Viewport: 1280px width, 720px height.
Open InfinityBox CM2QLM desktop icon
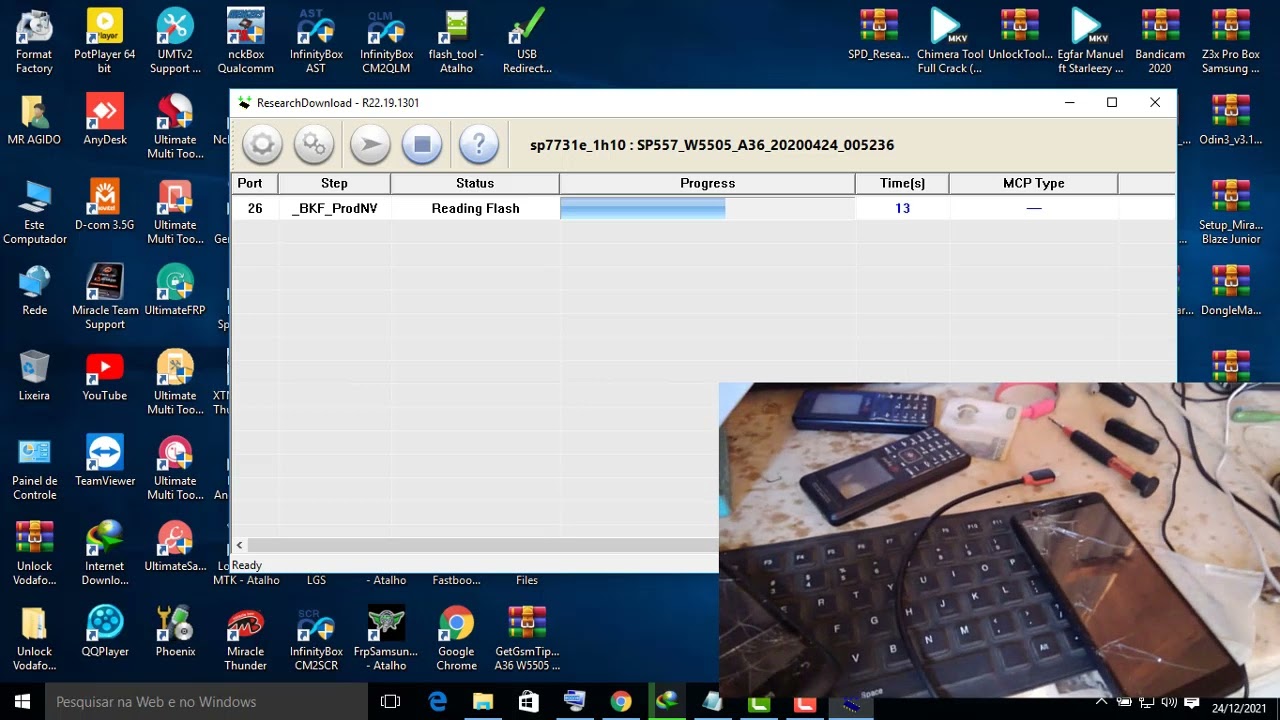(x=386, y=41)
